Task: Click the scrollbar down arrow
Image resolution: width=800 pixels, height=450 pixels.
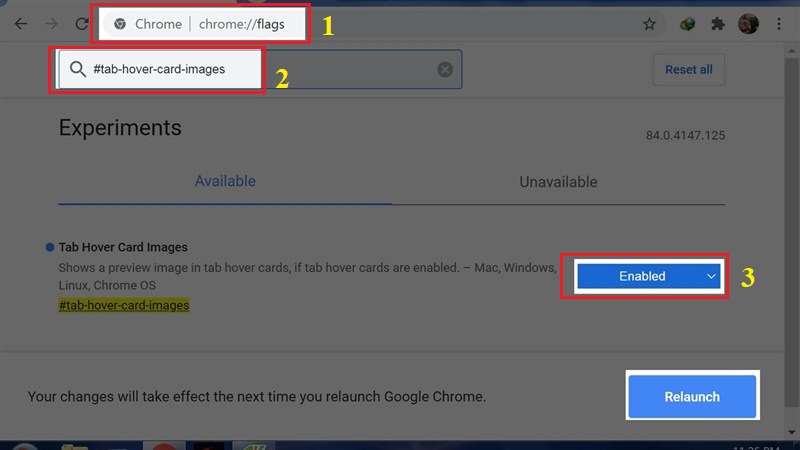Action: pyautogui.click(x=791, y=432)
